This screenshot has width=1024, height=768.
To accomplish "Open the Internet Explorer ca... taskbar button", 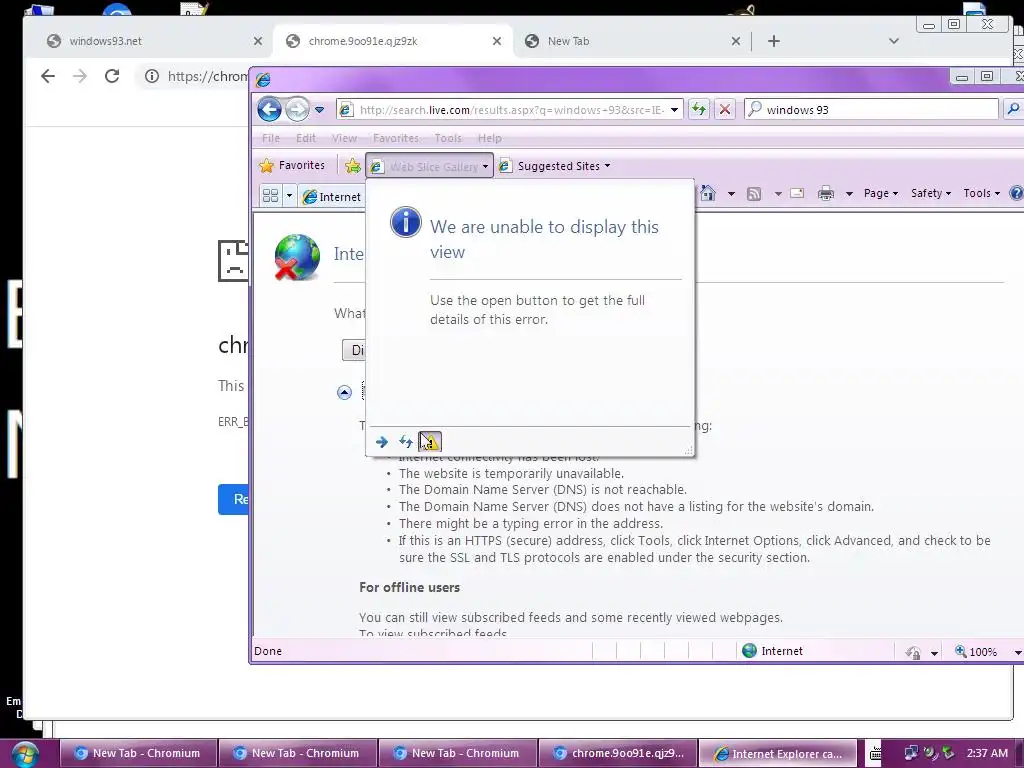I will pyautogui.click(x=777, y=754).
